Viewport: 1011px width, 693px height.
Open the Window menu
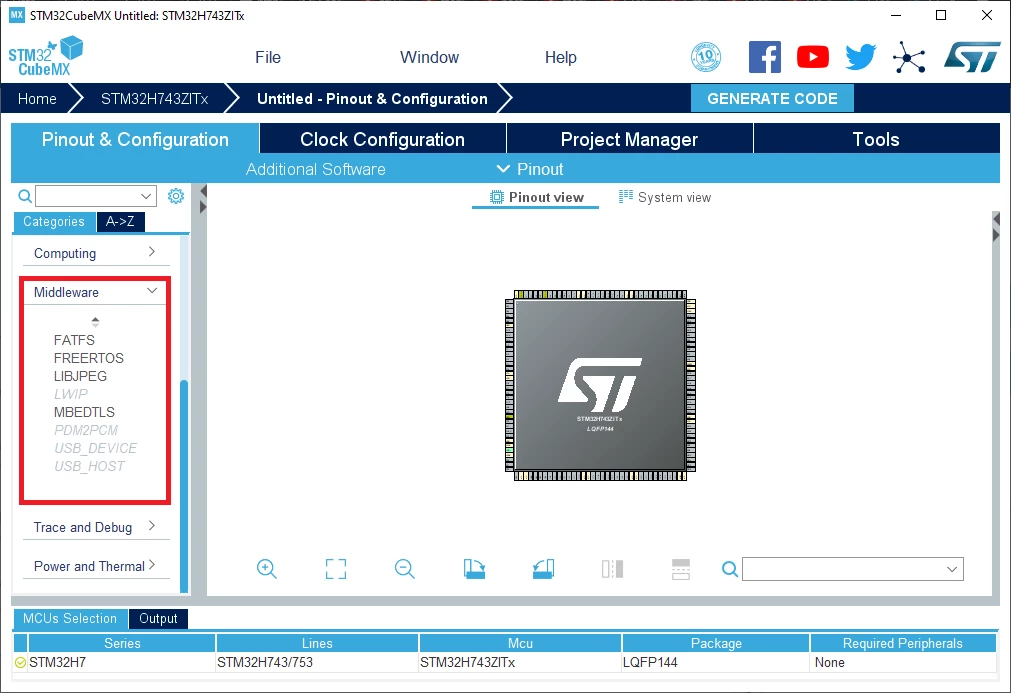429,57
